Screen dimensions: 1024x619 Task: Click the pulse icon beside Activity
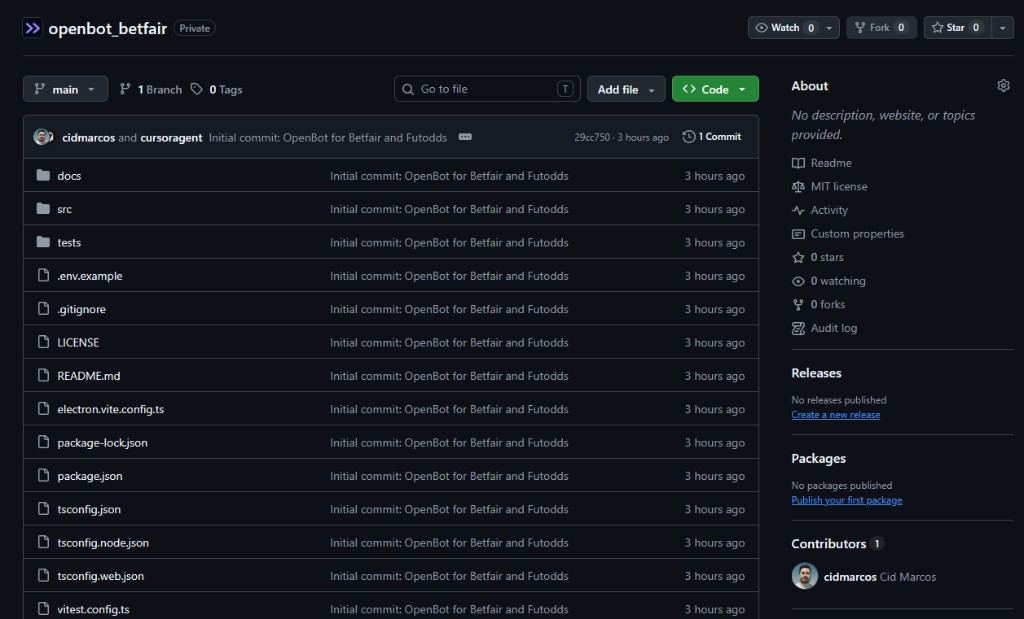(798, 210)
